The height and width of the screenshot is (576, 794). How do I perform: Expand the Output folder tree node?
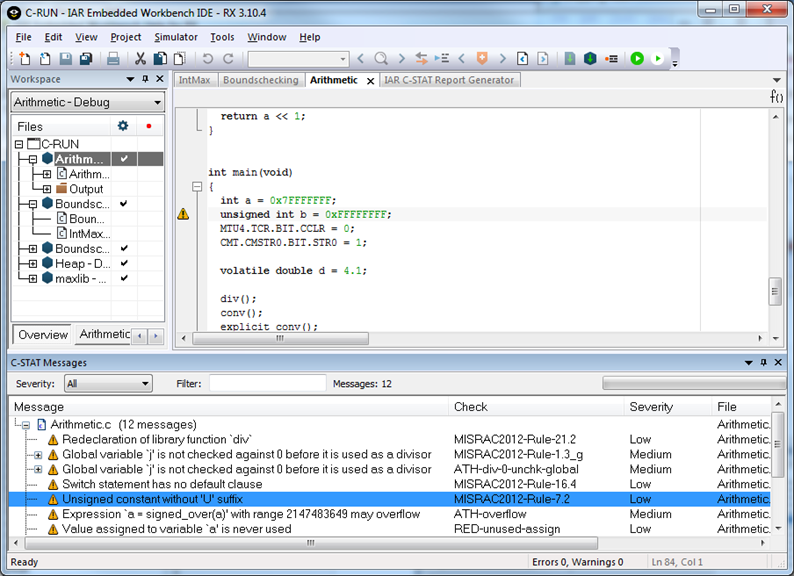tap(46, 189)
